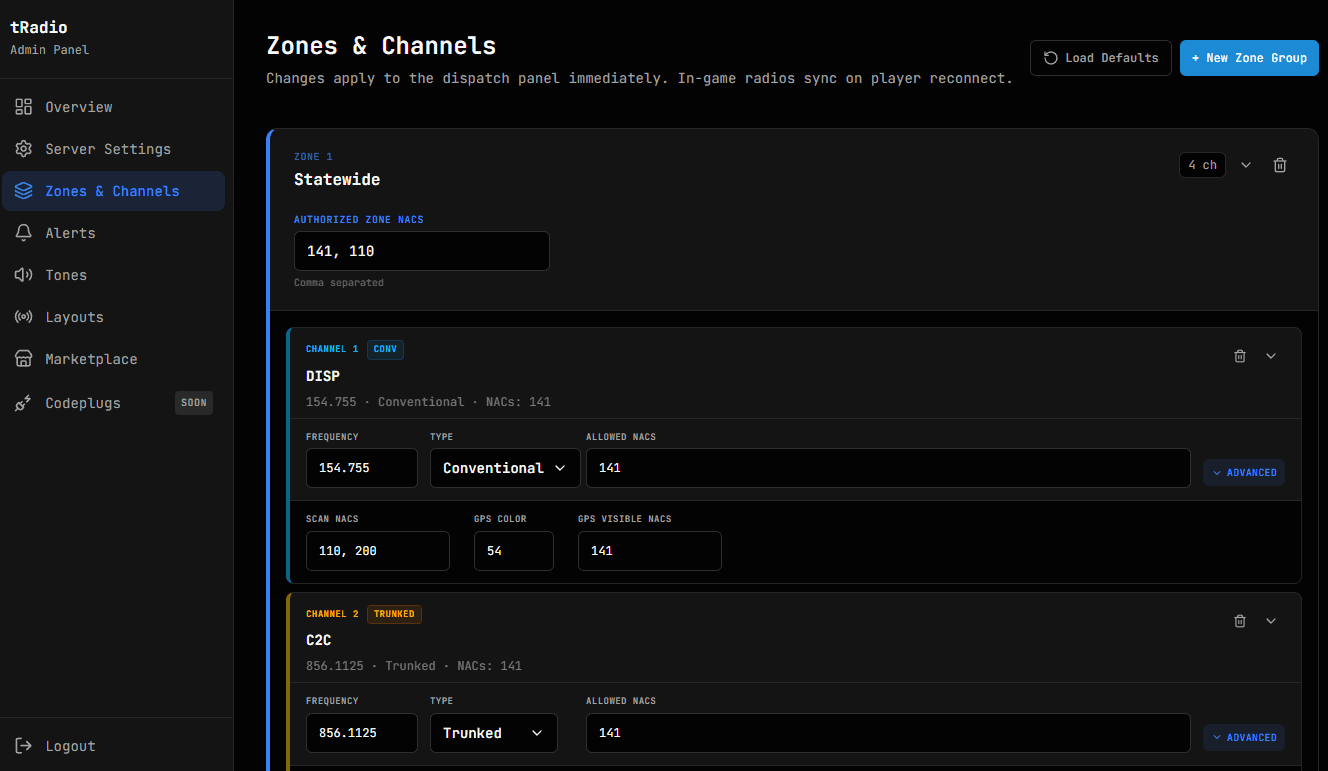Toggle Advanced options for C2C channel
This screenshot has height=771, width=1328.
[x=1244, y=738]
